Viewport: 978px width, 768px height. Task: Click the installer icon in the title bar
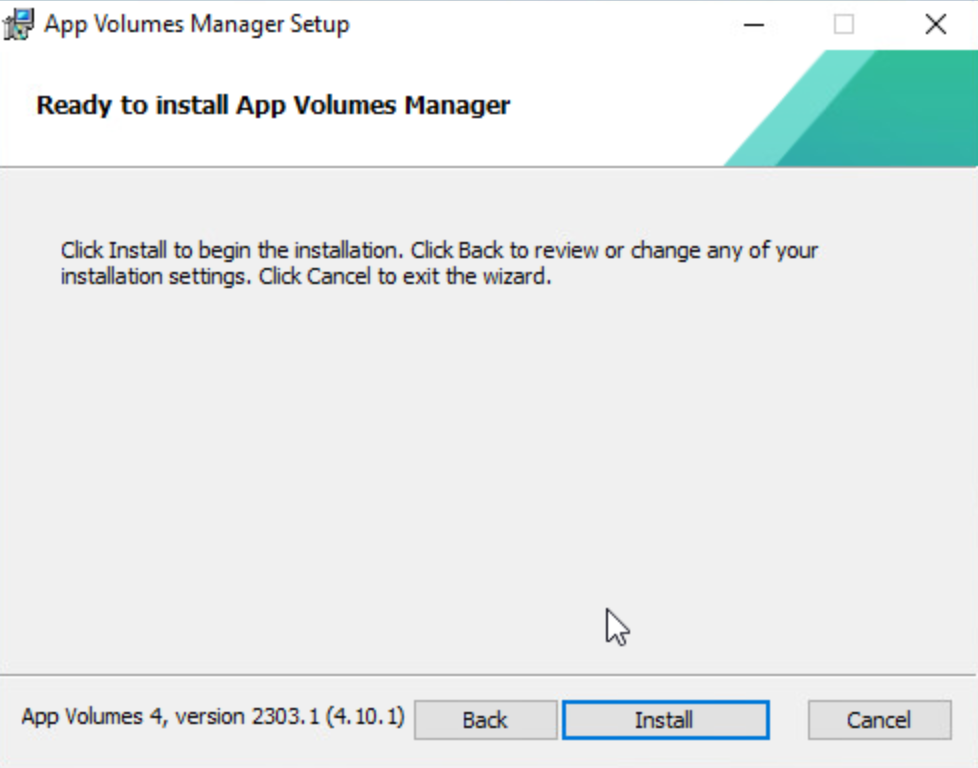tap(19, 24)
